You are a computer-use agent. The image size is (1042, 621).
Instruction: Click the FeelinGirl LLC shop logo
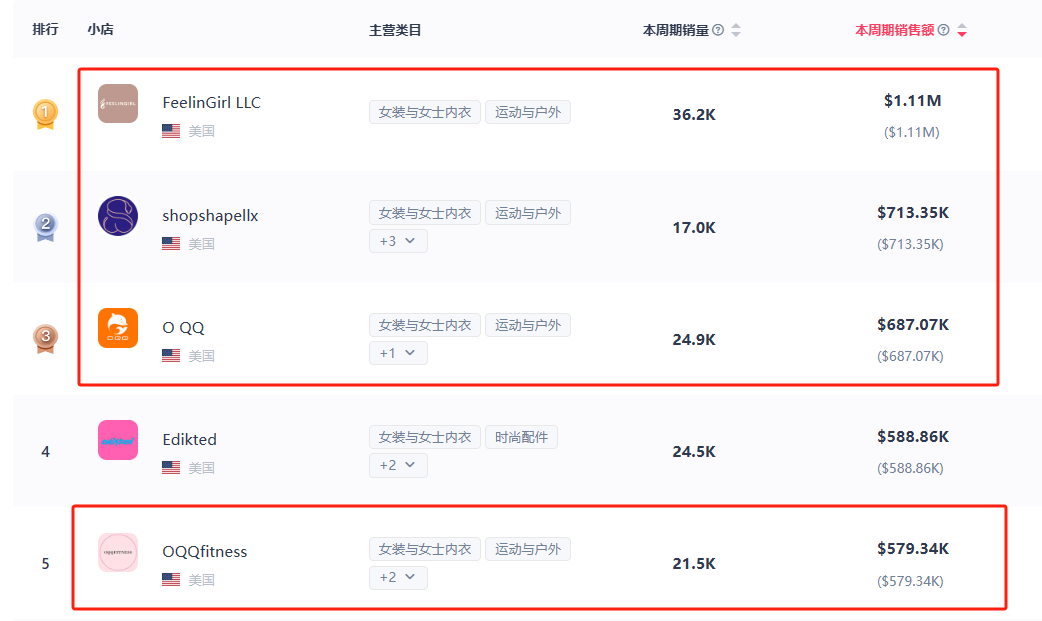coord(118,104)
